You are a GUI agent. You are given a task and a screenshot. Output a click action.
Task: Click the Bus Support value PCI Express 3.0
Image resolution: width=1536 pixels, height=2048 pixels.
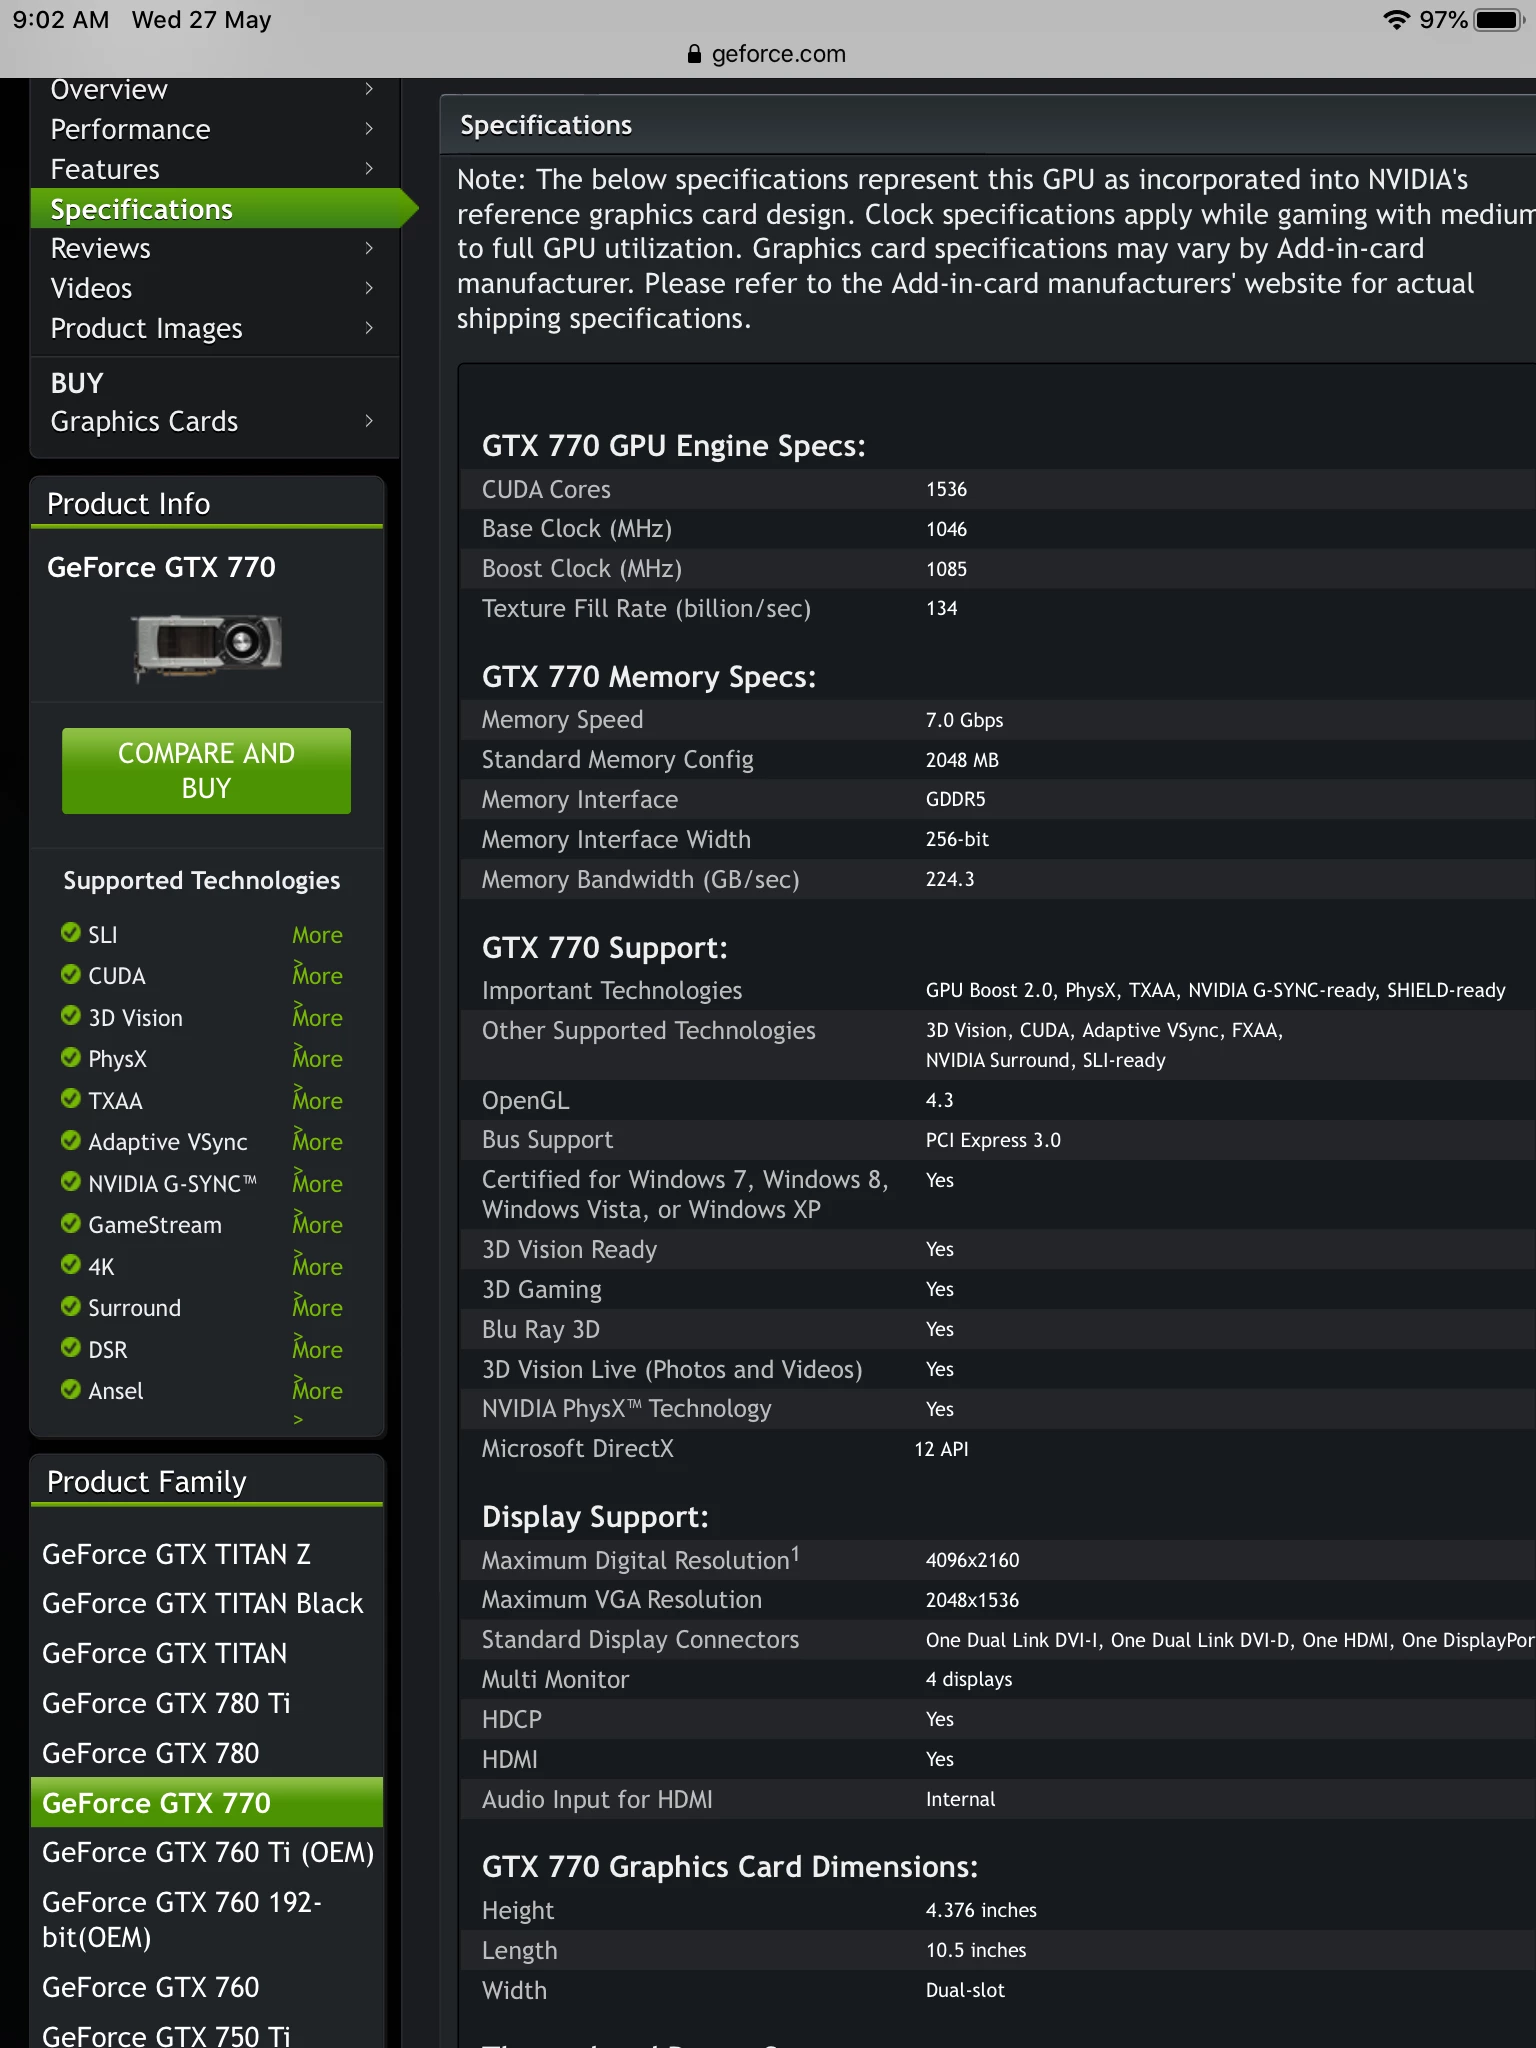tap(993, 1141)
